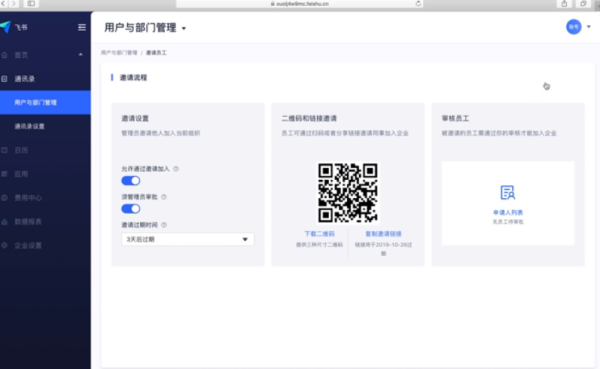Click the browser forward arrow

(14, 3)
